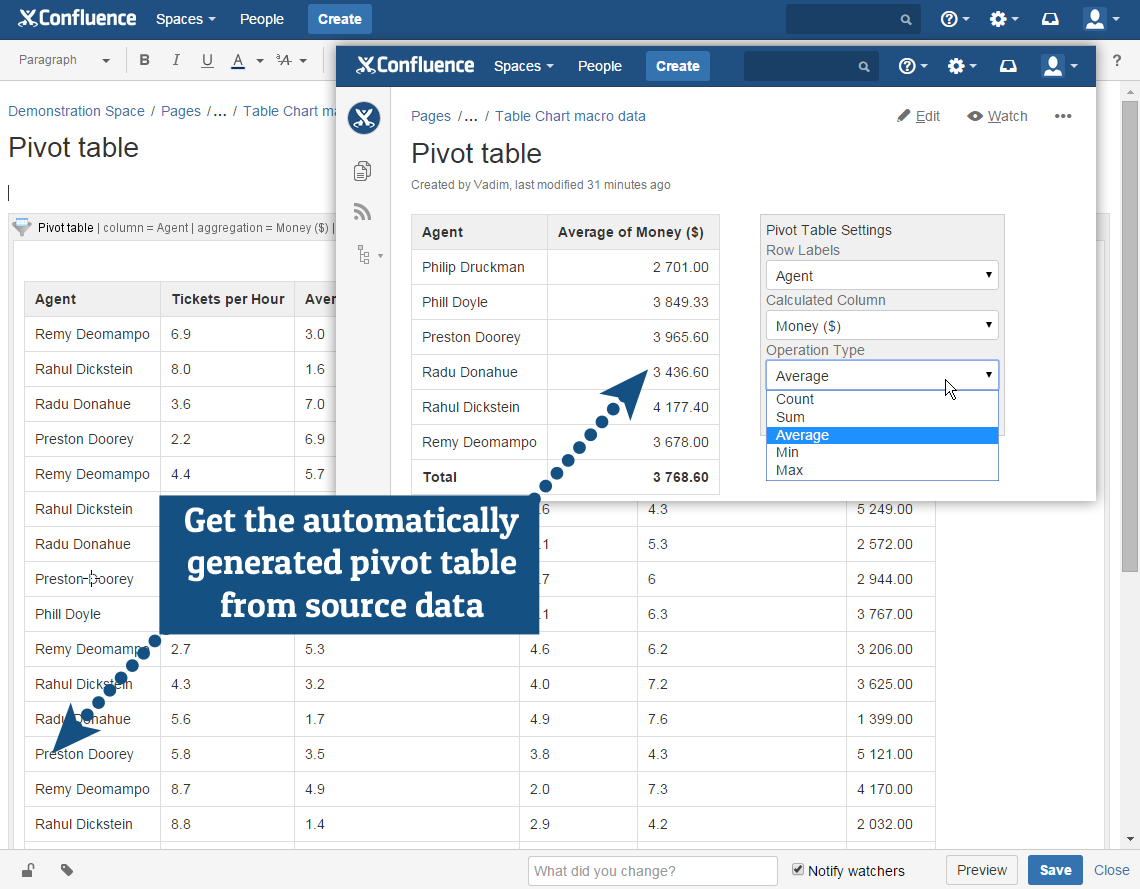
Task: Click the 'What did you change?' field
Action: 652,871
